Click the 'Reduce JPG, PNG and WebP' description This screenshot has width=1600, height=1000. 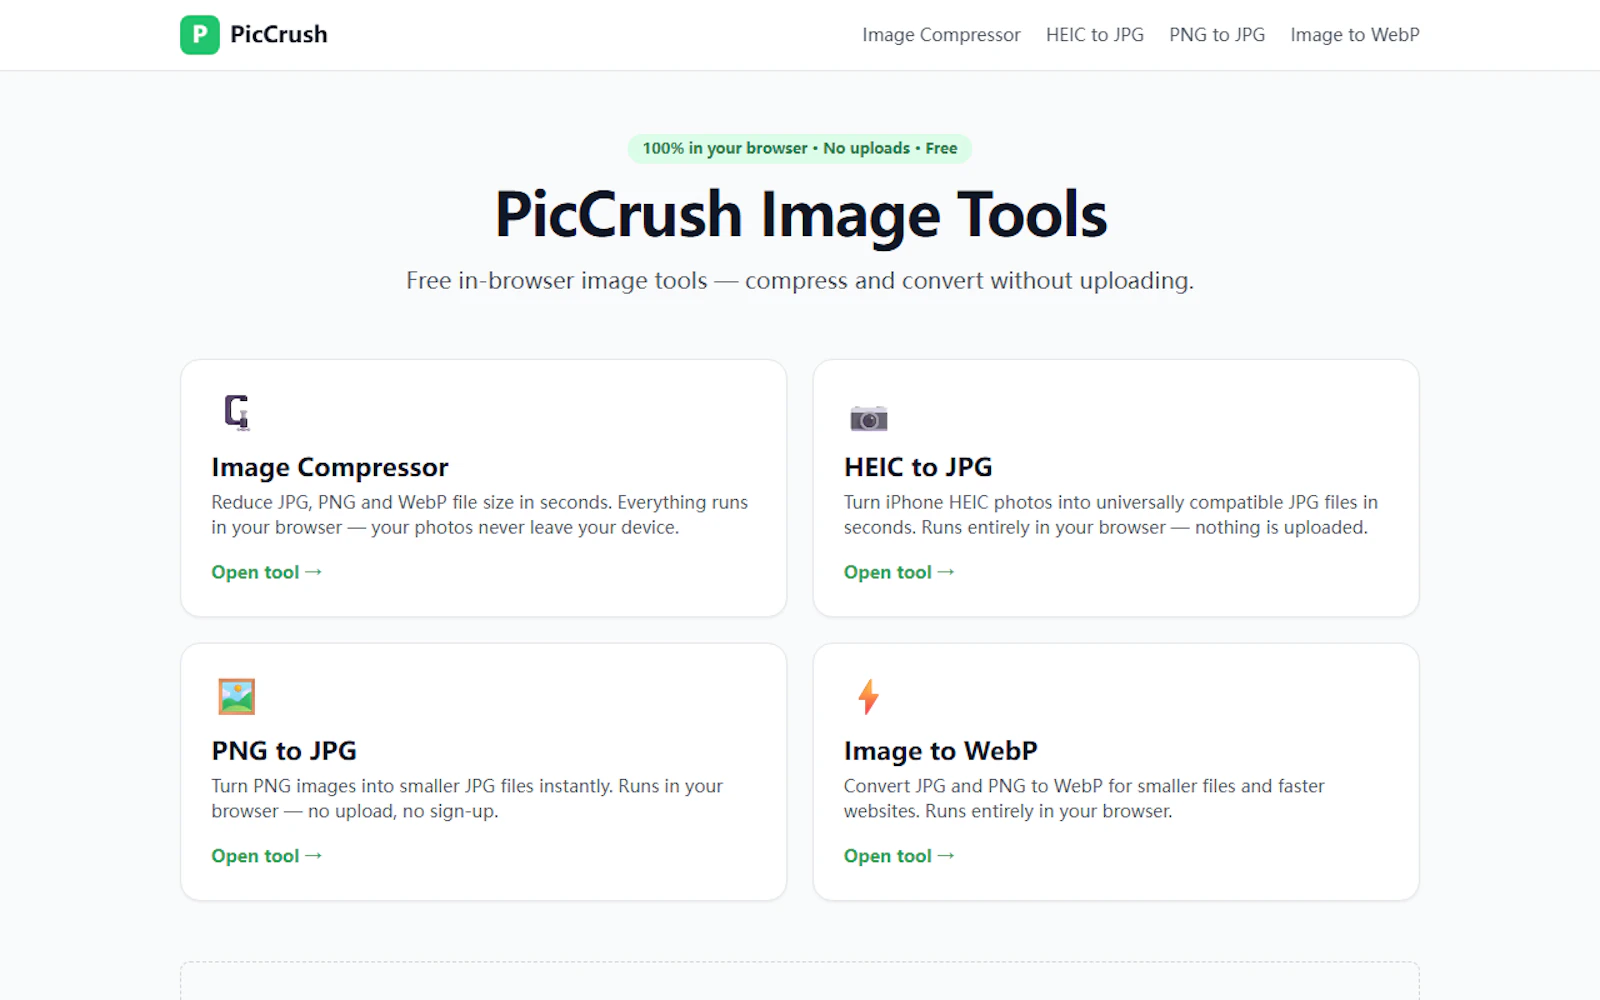click(480, 515)
